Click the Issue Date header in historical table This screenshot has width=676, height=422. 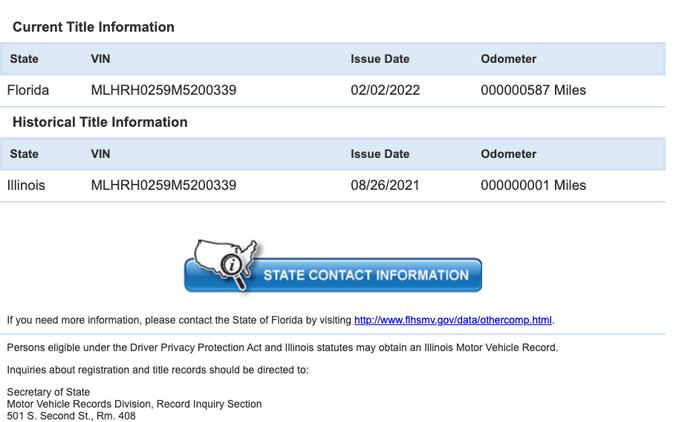(380, 154)
